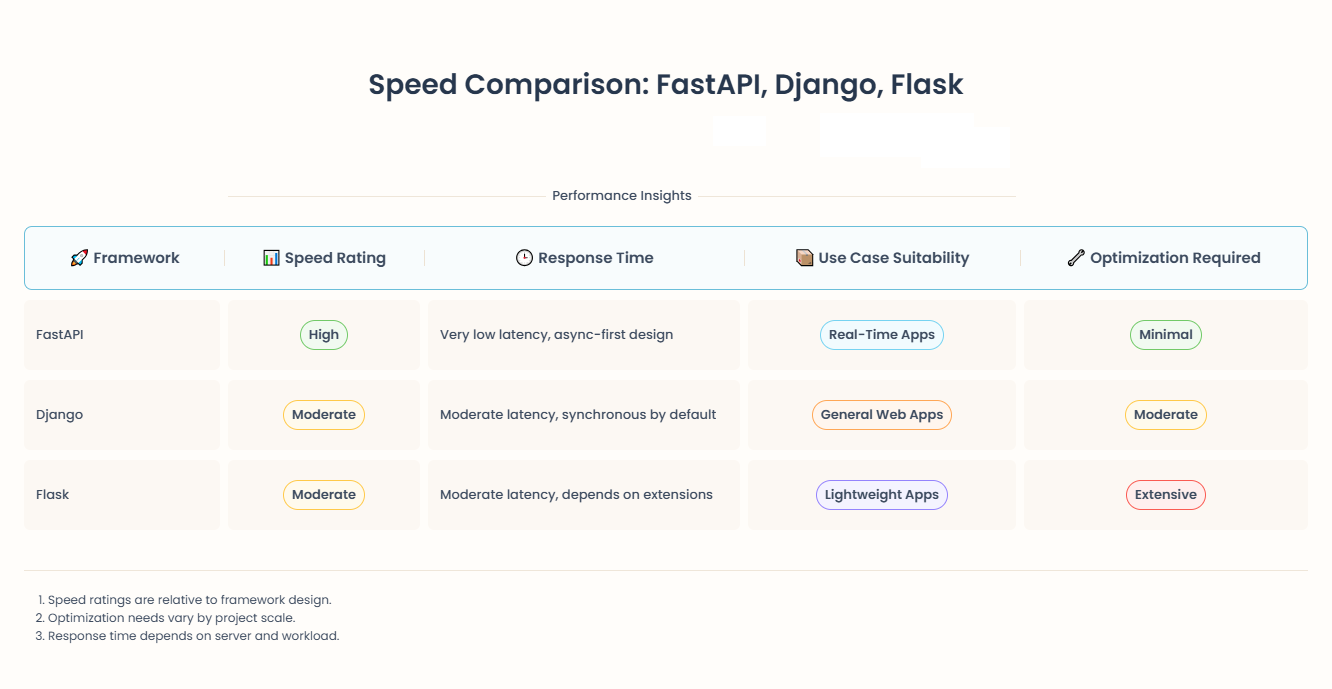Click the bar chart icon beside Speed Rating

271,258
